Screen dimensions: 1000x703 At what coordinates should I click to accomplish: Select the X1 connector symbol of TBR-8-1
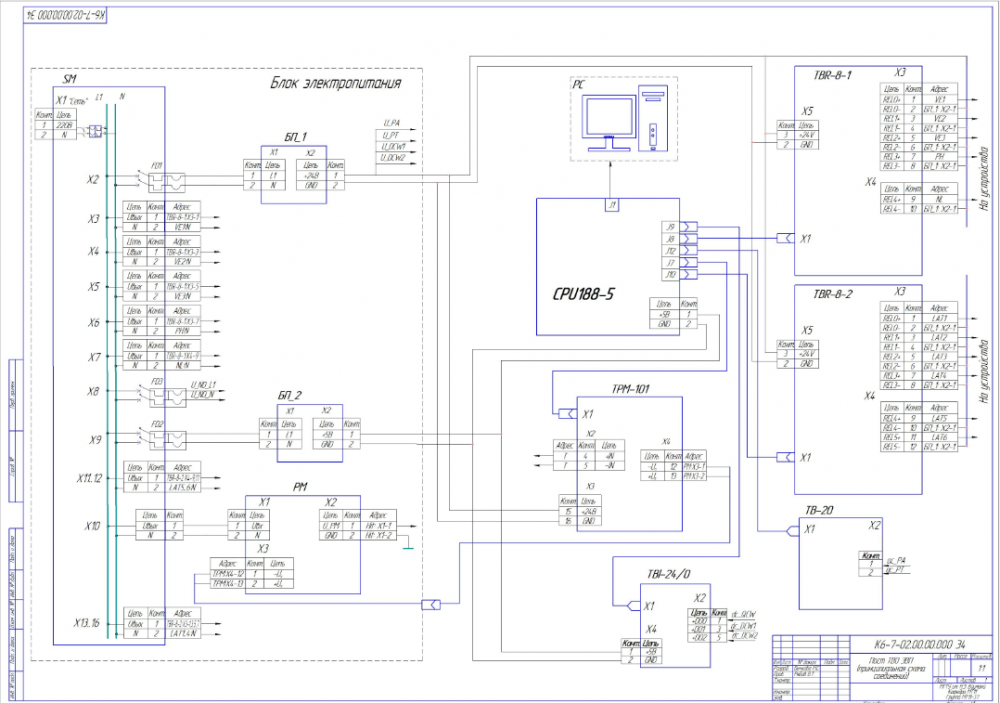pyautogui.click(x=786, y=238)
